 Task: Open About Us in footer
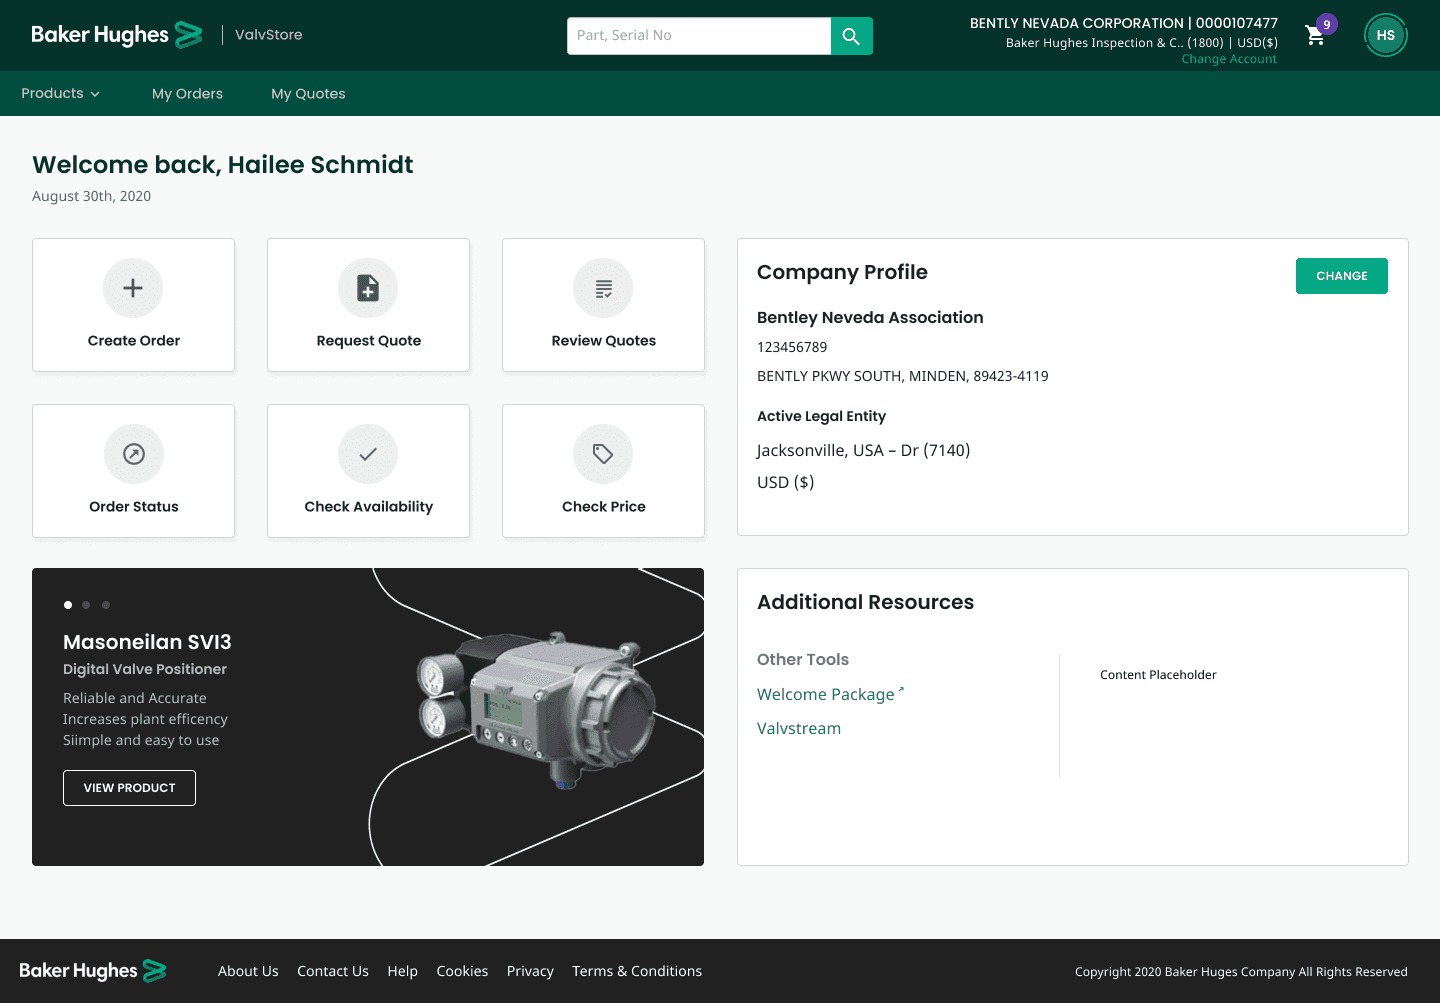(248, 971)
